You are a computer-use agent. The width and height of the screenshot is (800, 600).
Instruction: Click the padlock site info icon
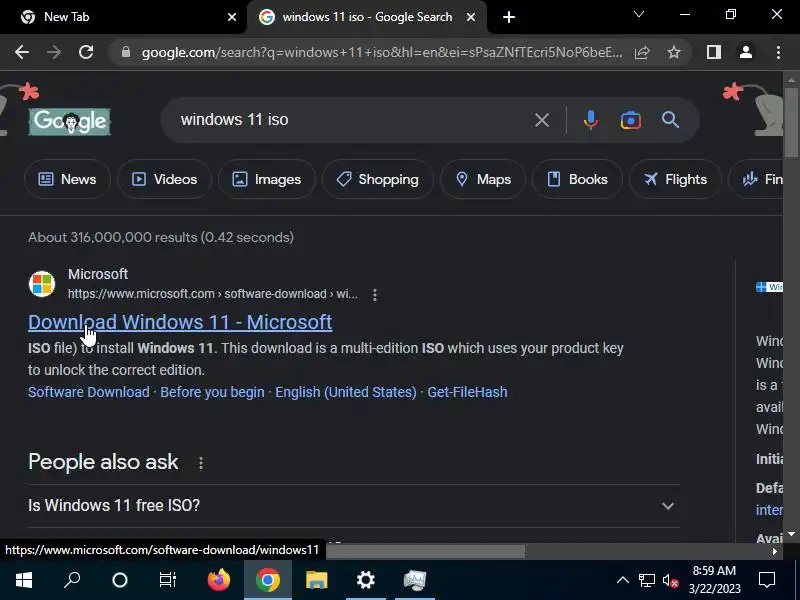pyautogui.click(x=126, y=52)
